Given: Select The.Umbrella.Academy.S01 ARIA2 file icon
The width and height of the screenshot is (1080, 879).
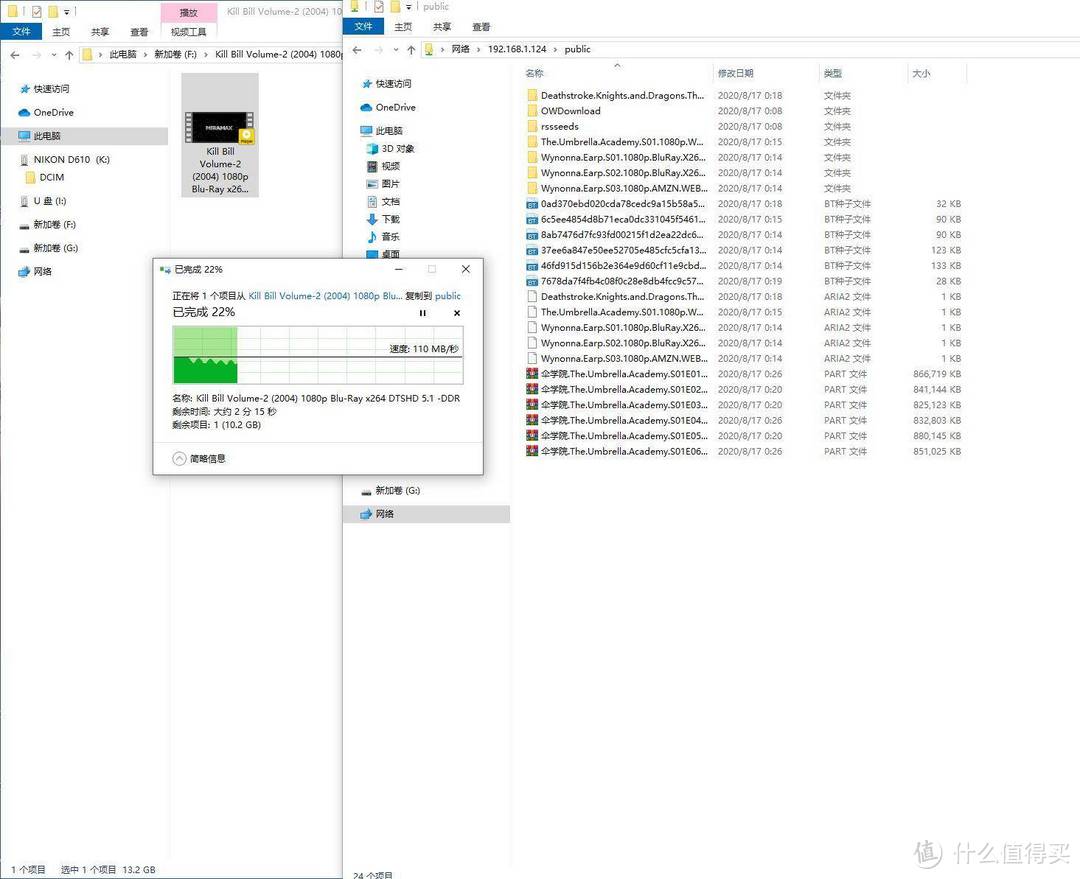Looking at the screenshot, I should [532, 312].
